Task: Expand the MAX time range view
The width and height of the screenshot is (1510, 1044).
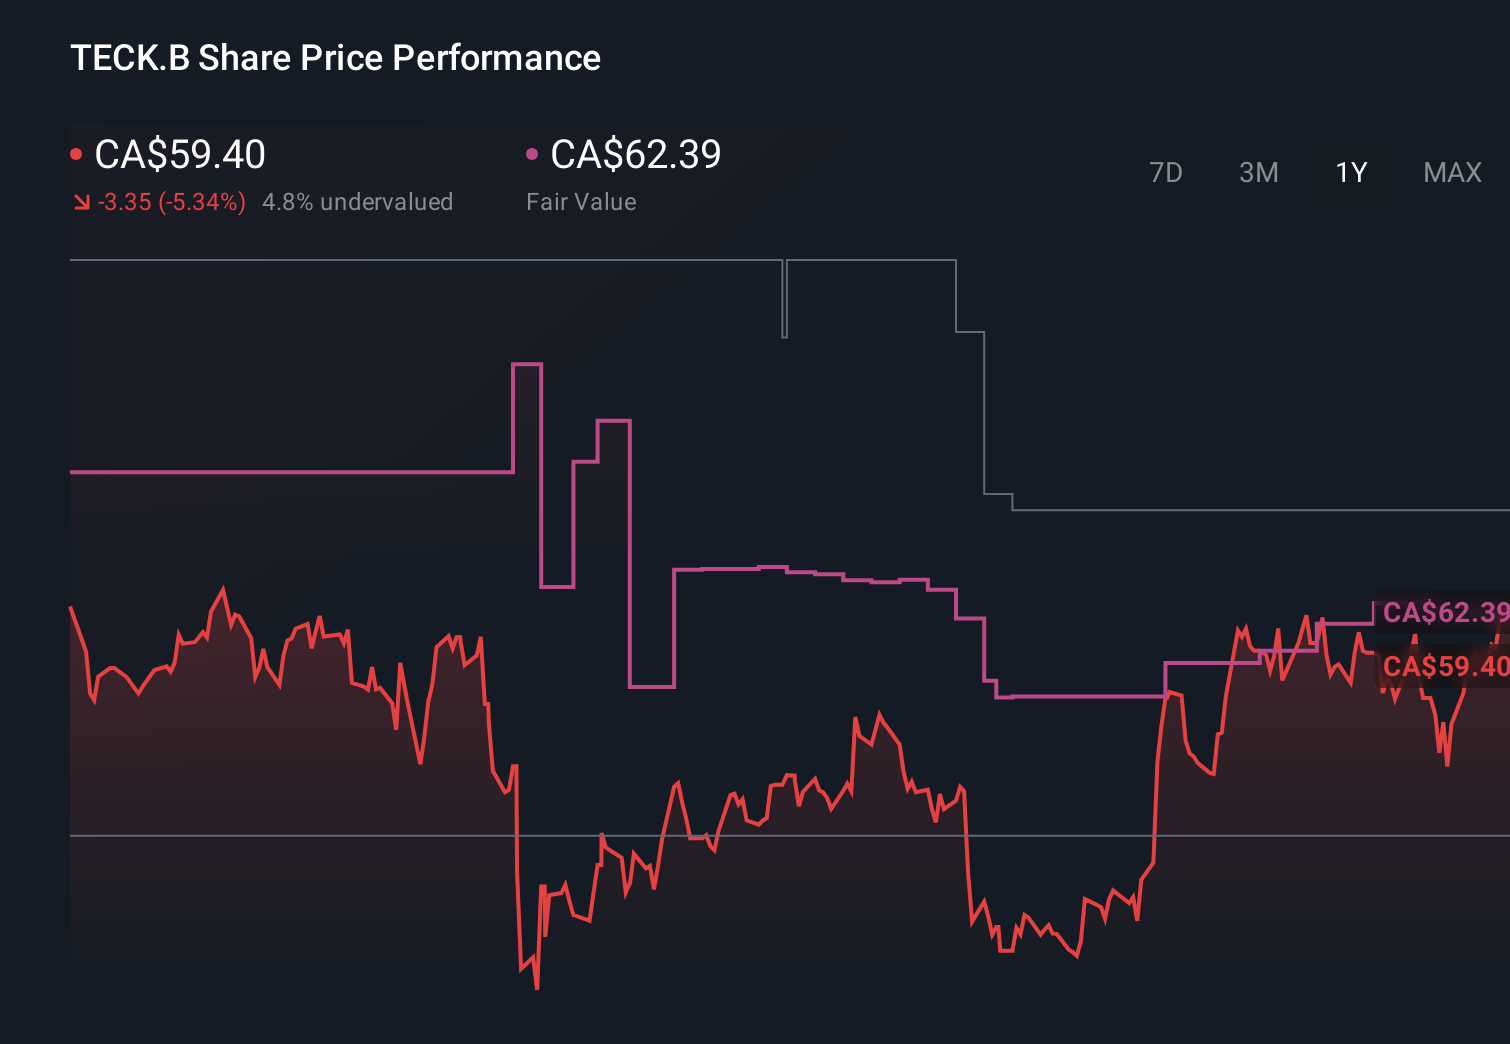Action: coord(1451,172)
